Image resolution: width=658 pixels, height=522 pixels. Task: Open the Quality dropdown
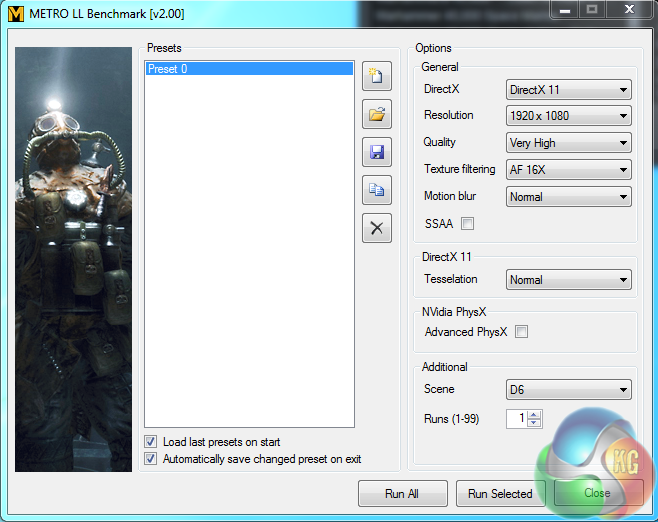coord(568,143)
